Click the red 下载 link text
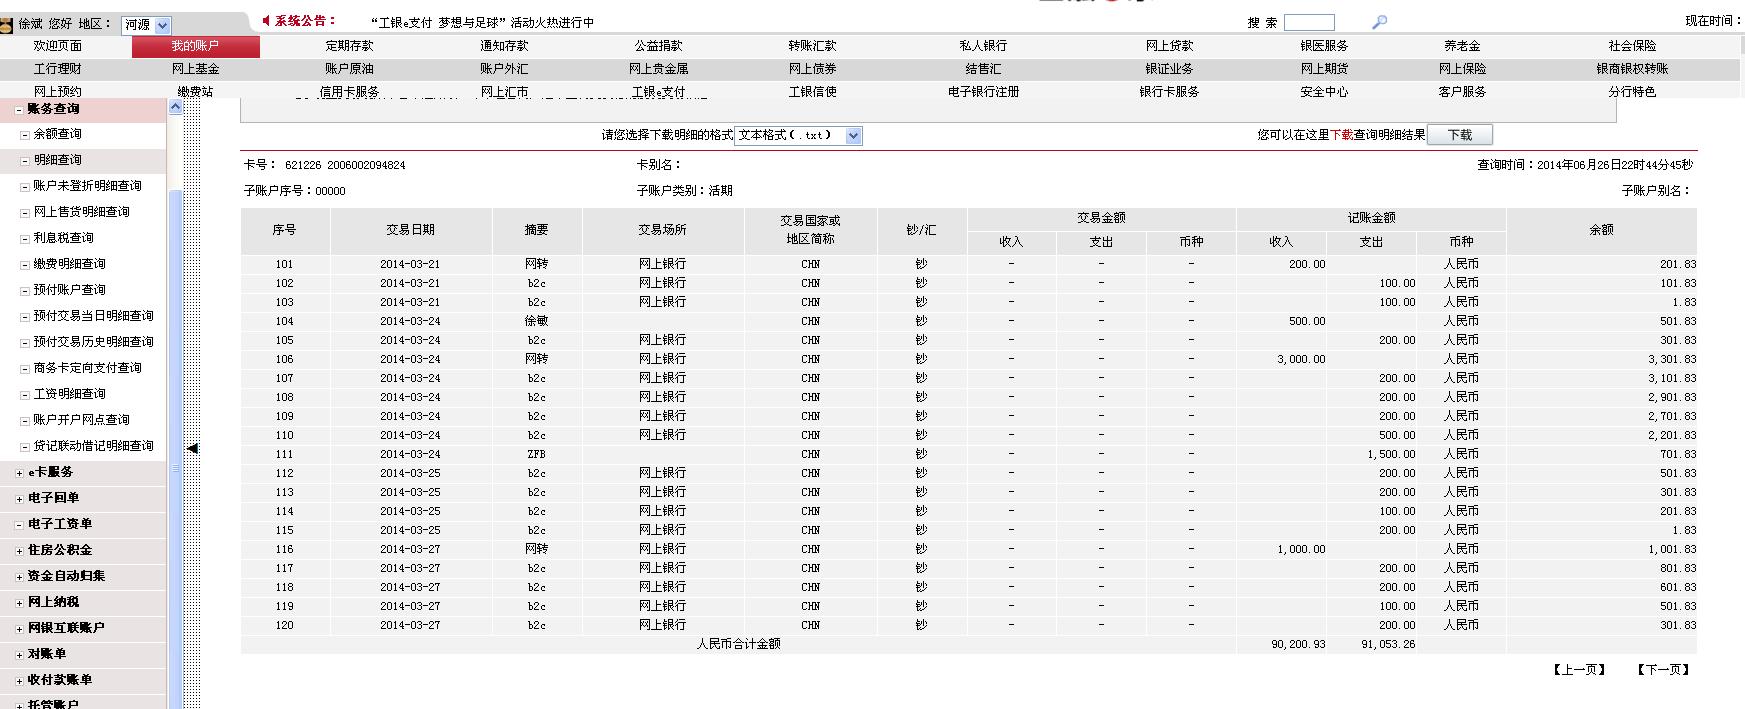 1341,135
